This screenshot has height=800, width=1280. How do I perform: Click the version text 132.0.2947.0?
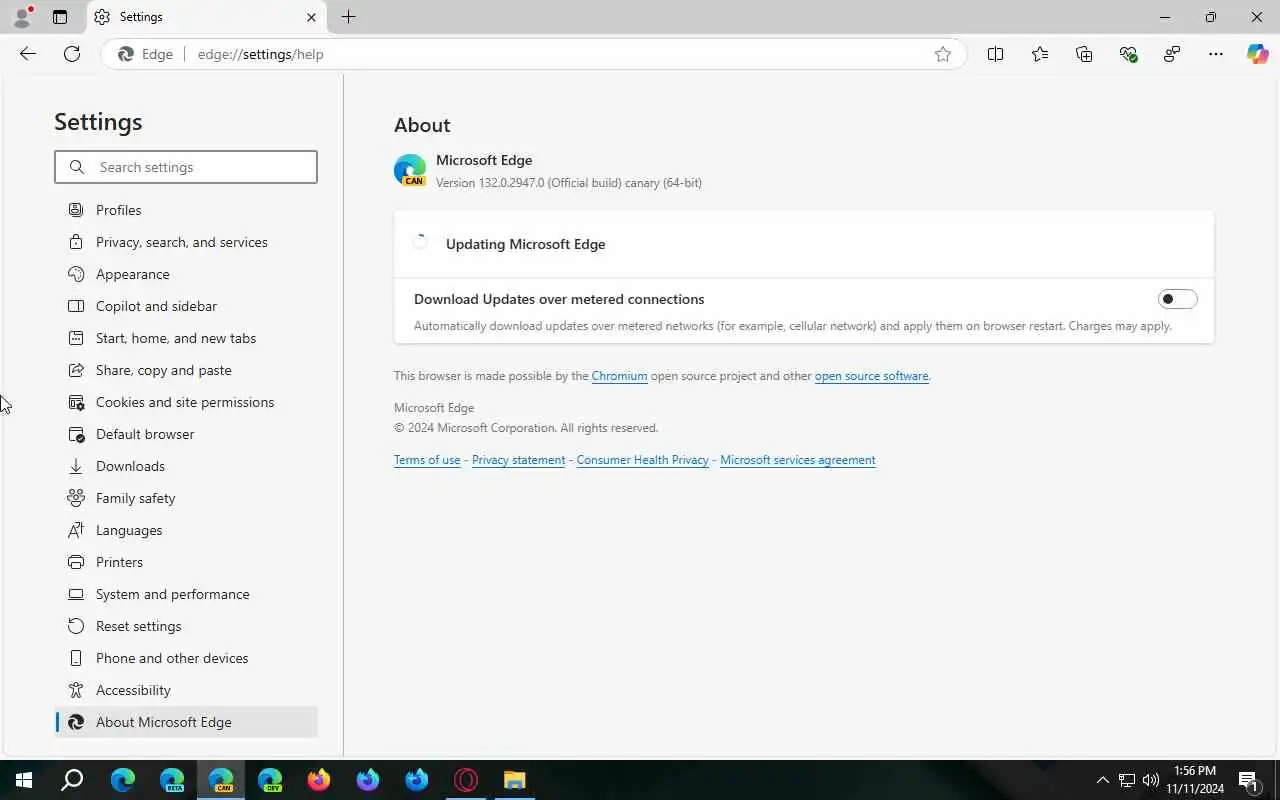(x=511, y=183)
